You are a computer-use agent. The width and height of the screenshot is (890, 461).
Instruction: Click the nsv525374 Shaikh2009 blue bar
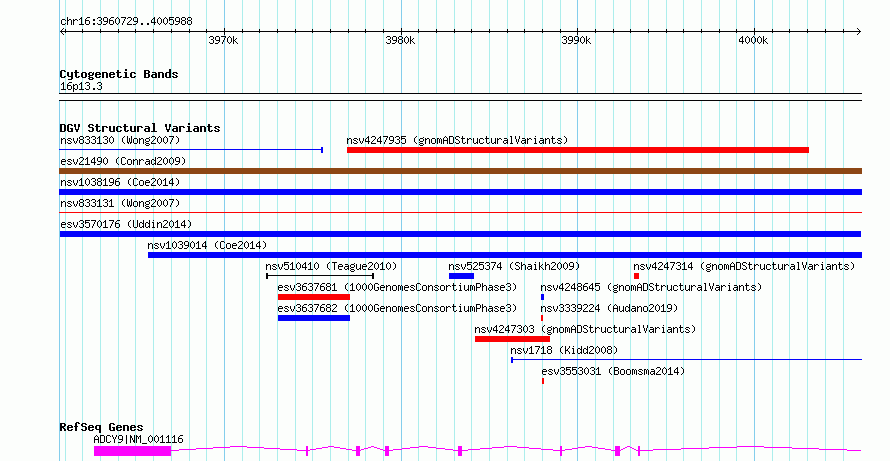click(x=461, y=276)
